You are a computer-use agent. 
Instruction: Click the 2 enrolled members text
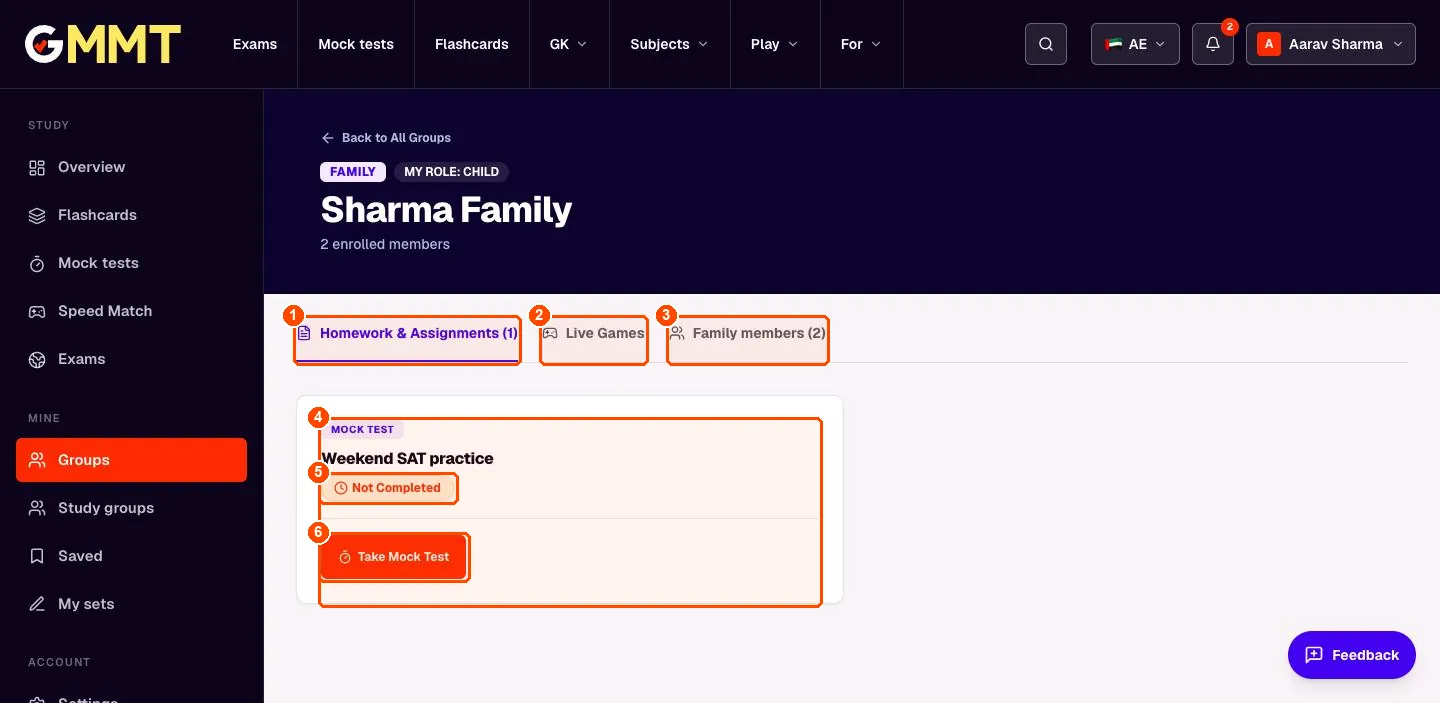pos(385,244)
